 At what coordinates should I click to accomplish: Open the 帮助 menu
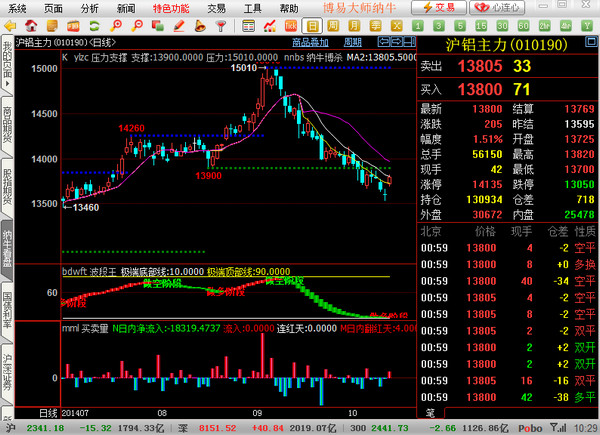[x=289, y=8]
